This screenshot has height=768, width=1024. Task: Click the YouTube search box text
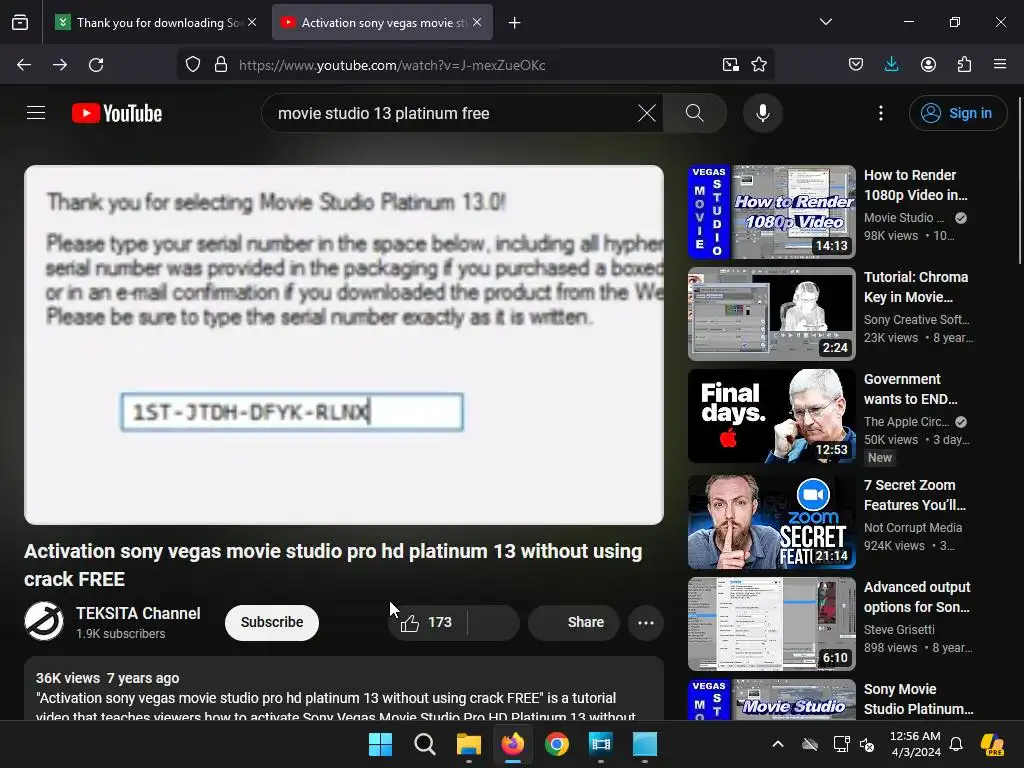coord(383,114)
